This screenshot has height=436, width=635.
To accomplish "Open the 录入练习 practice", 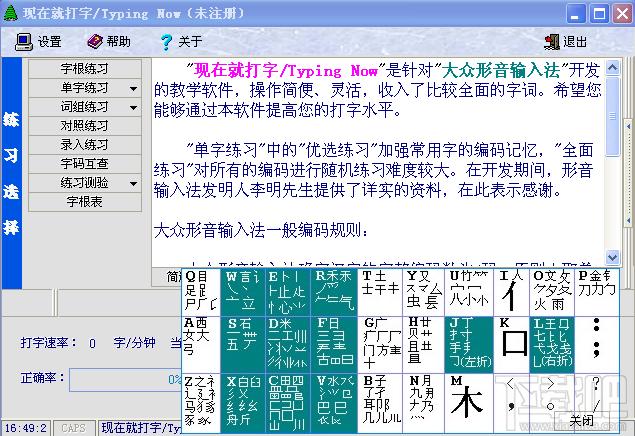I will click(x=85, y=145).
